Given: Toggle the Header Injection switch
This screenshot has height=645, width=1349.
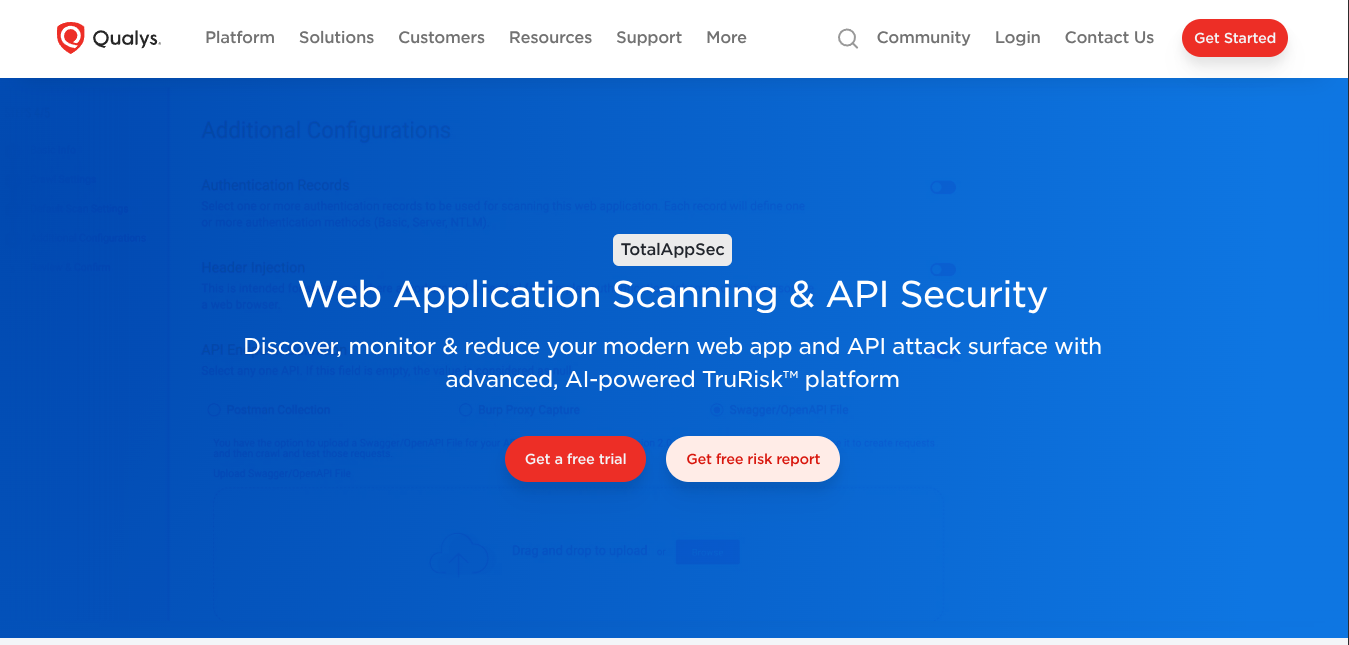Looking at the screenshot, I should pyautogui.click(x=942, y=269).
